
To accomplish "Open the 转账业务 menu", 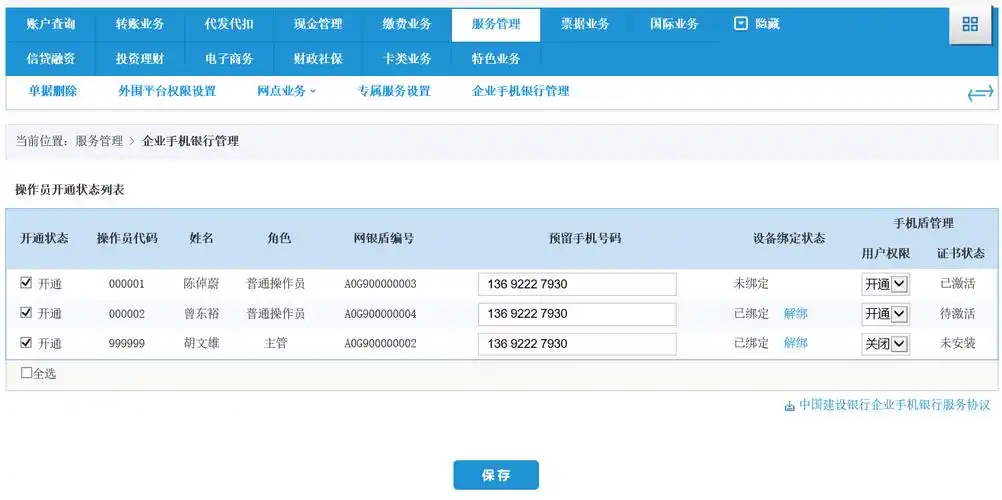I will (139, 24).
